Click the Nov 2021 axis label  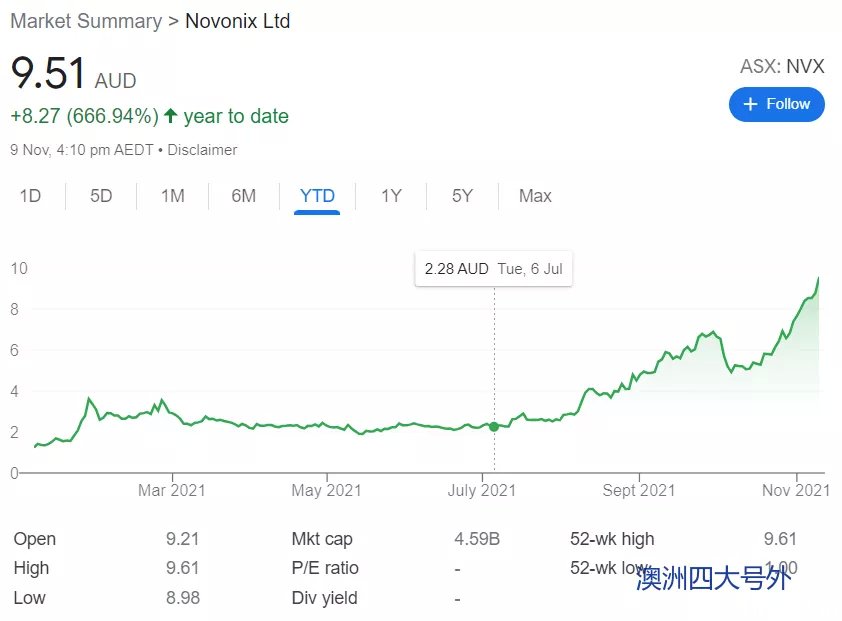pos(796,490)
